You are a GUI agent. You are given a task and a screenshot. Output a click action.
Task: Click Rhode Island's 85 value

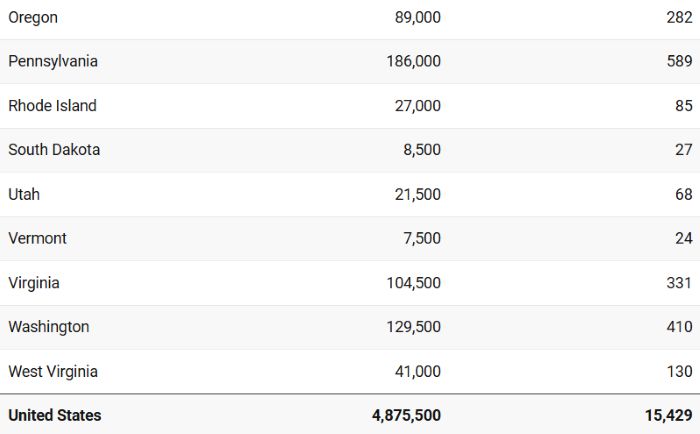[683, 105]
